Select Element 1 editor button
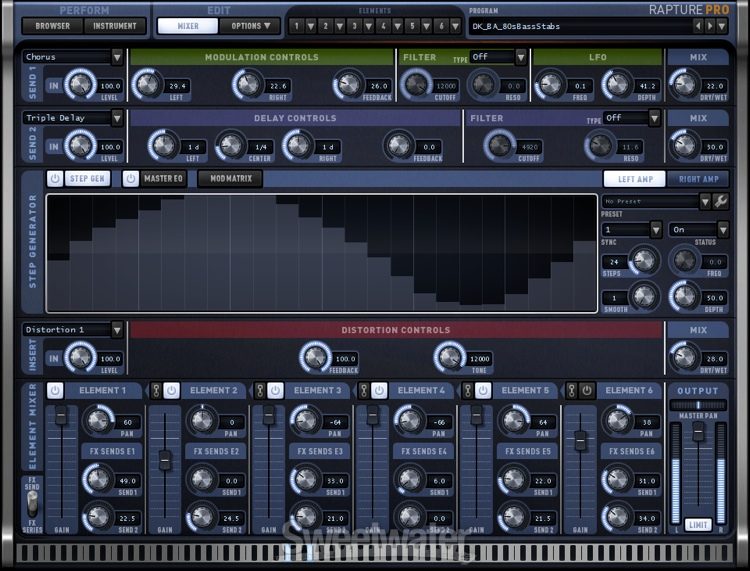750x571 pixels. point(296,26)
